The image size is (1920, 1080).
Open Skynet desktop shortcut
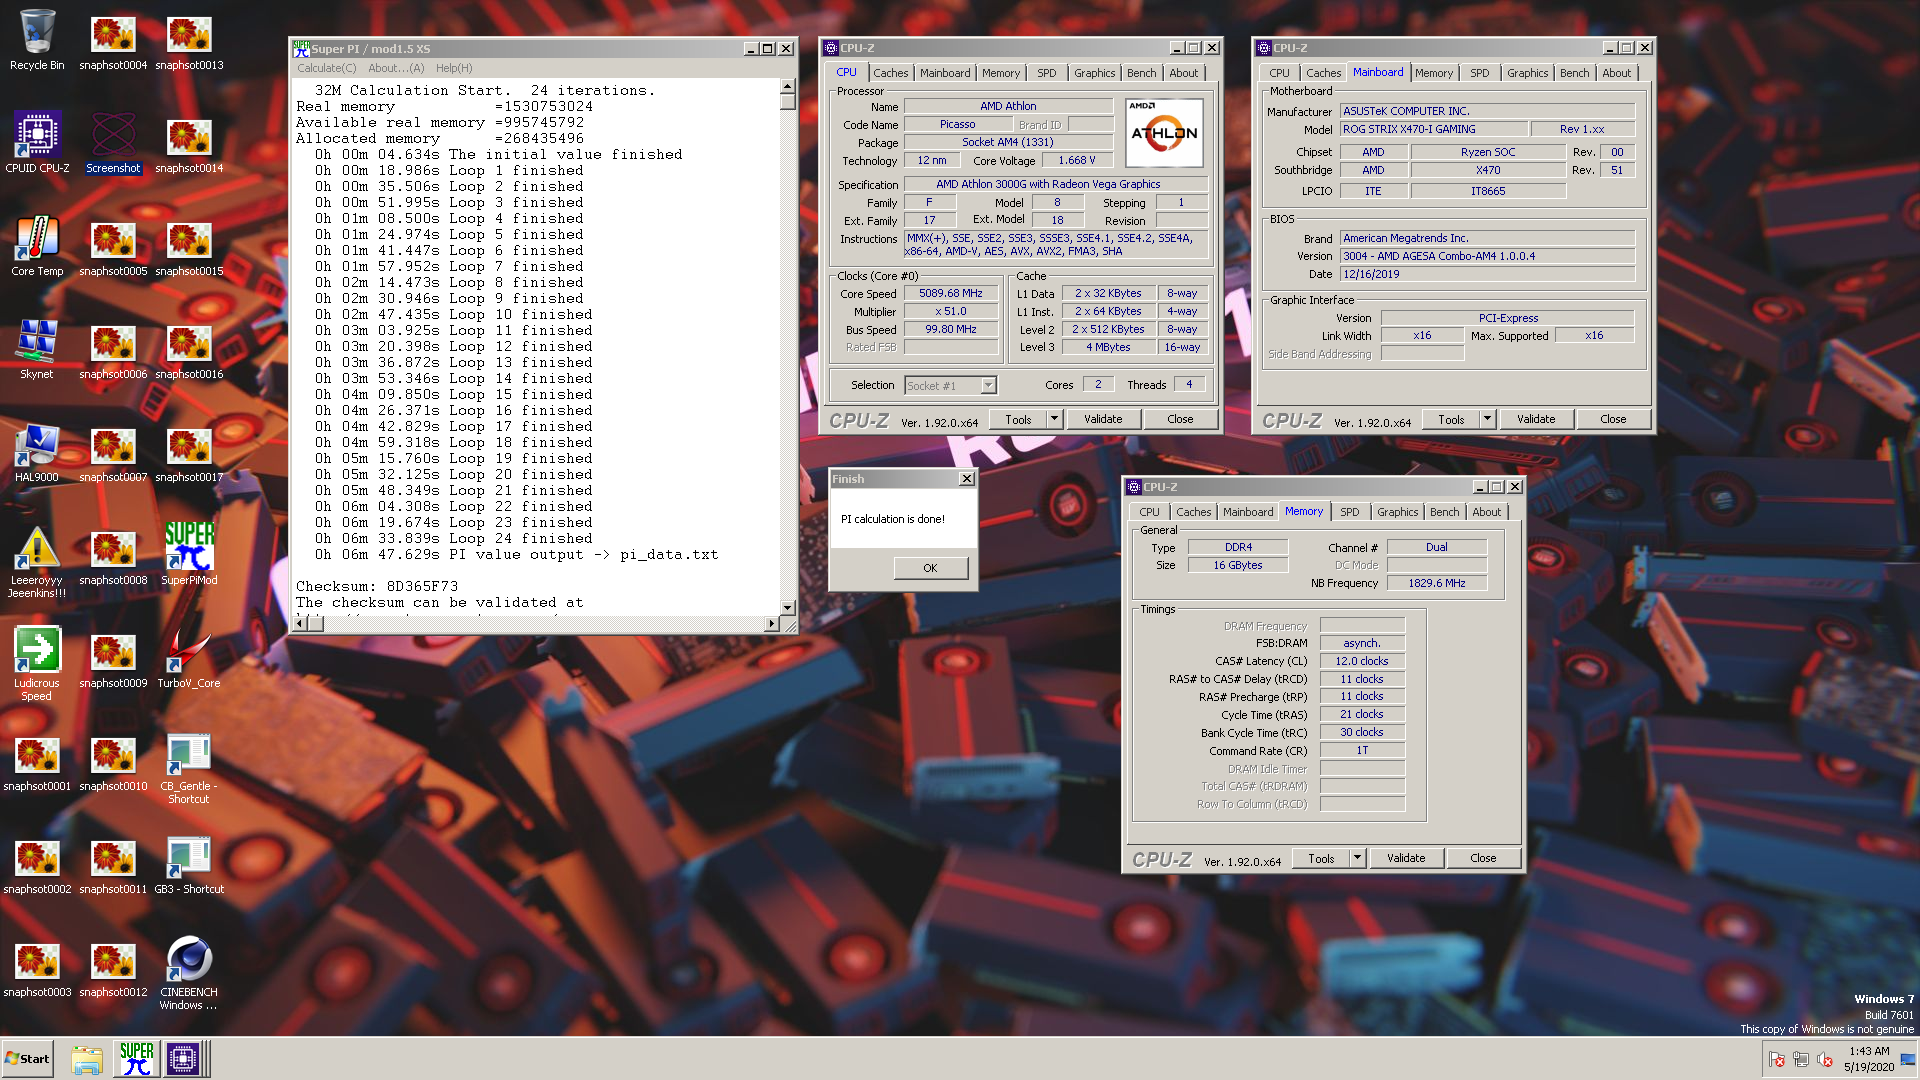coord(37,349)
